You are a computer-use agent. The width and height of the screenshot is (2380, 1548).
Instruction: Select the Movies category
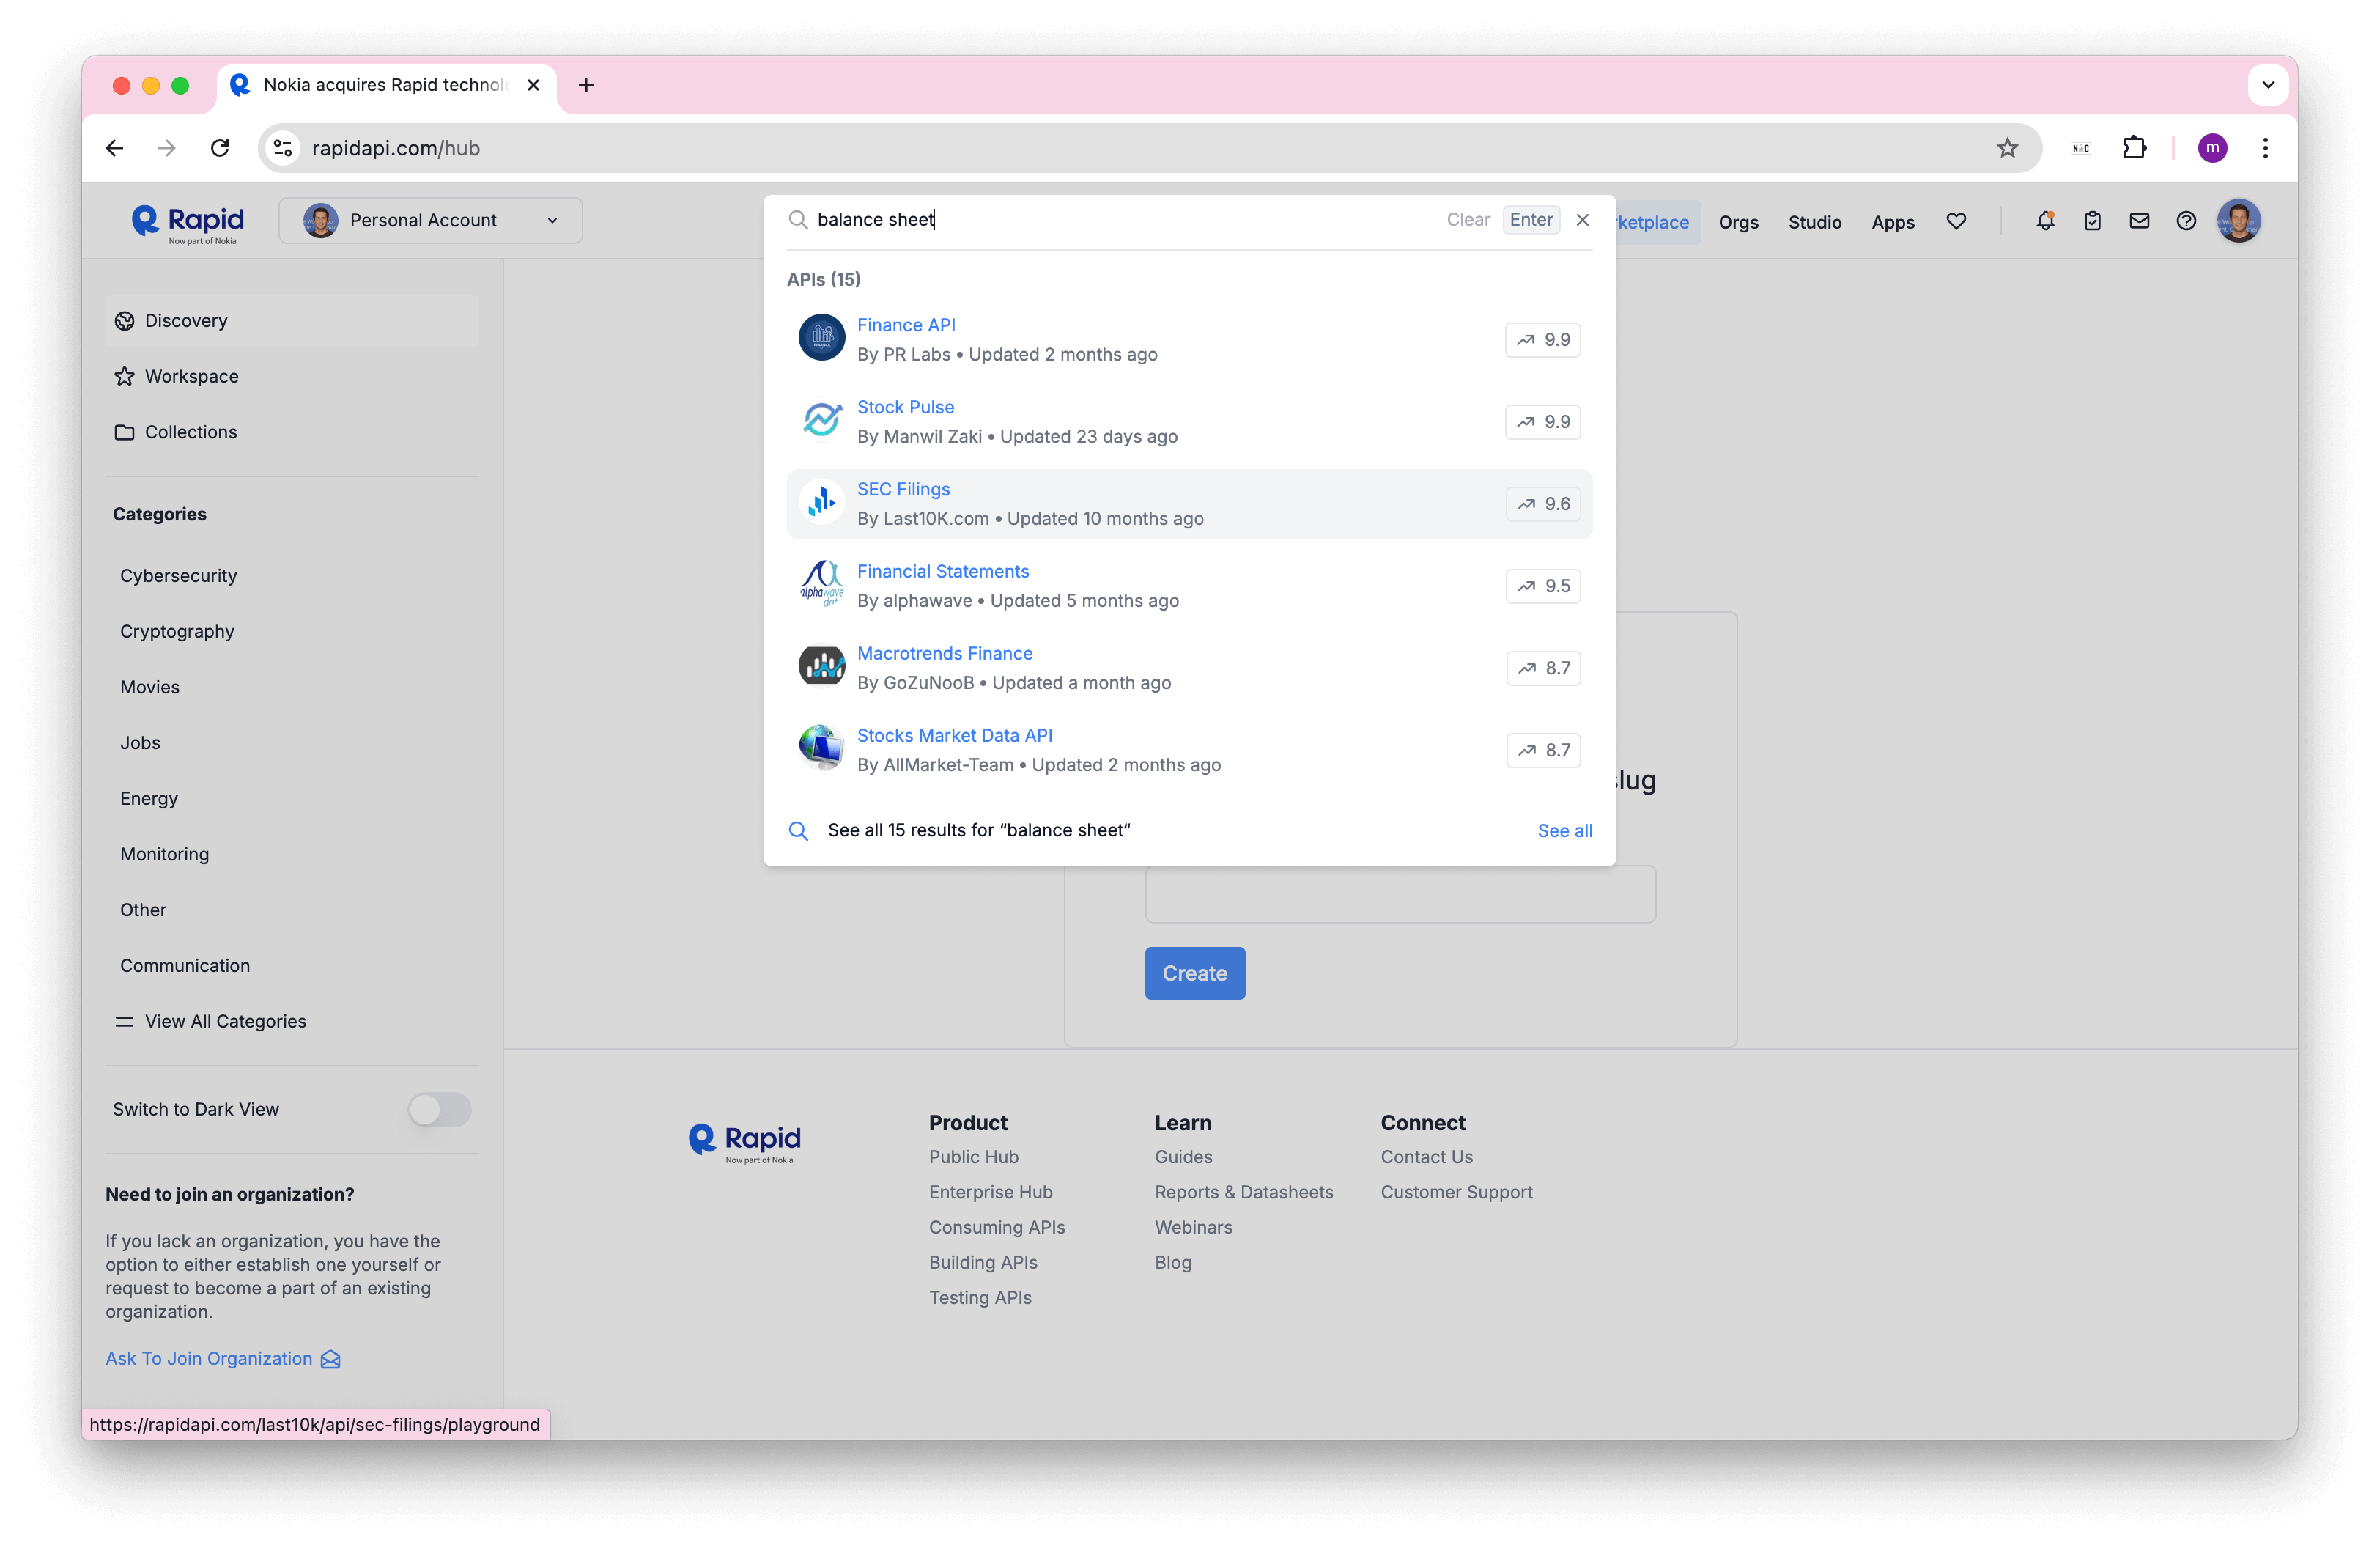coord(150,687)
